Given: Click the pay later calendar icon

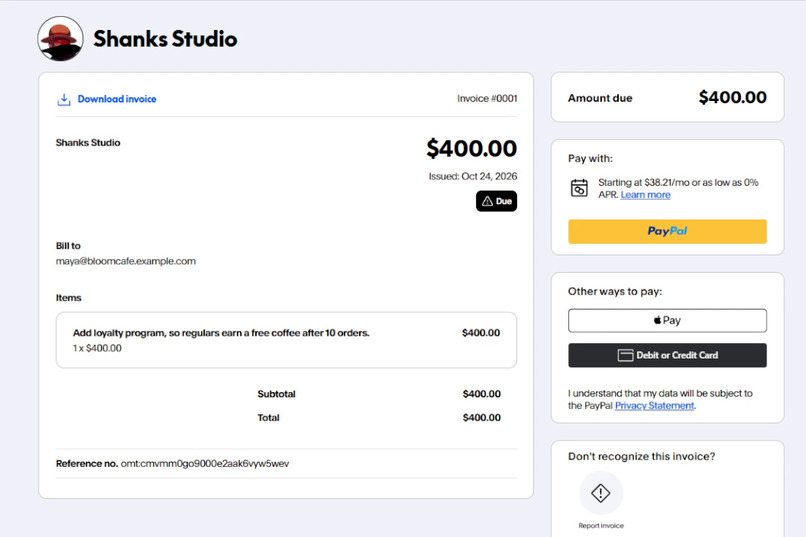Looking at the screenshot, I should click(579, 188).
